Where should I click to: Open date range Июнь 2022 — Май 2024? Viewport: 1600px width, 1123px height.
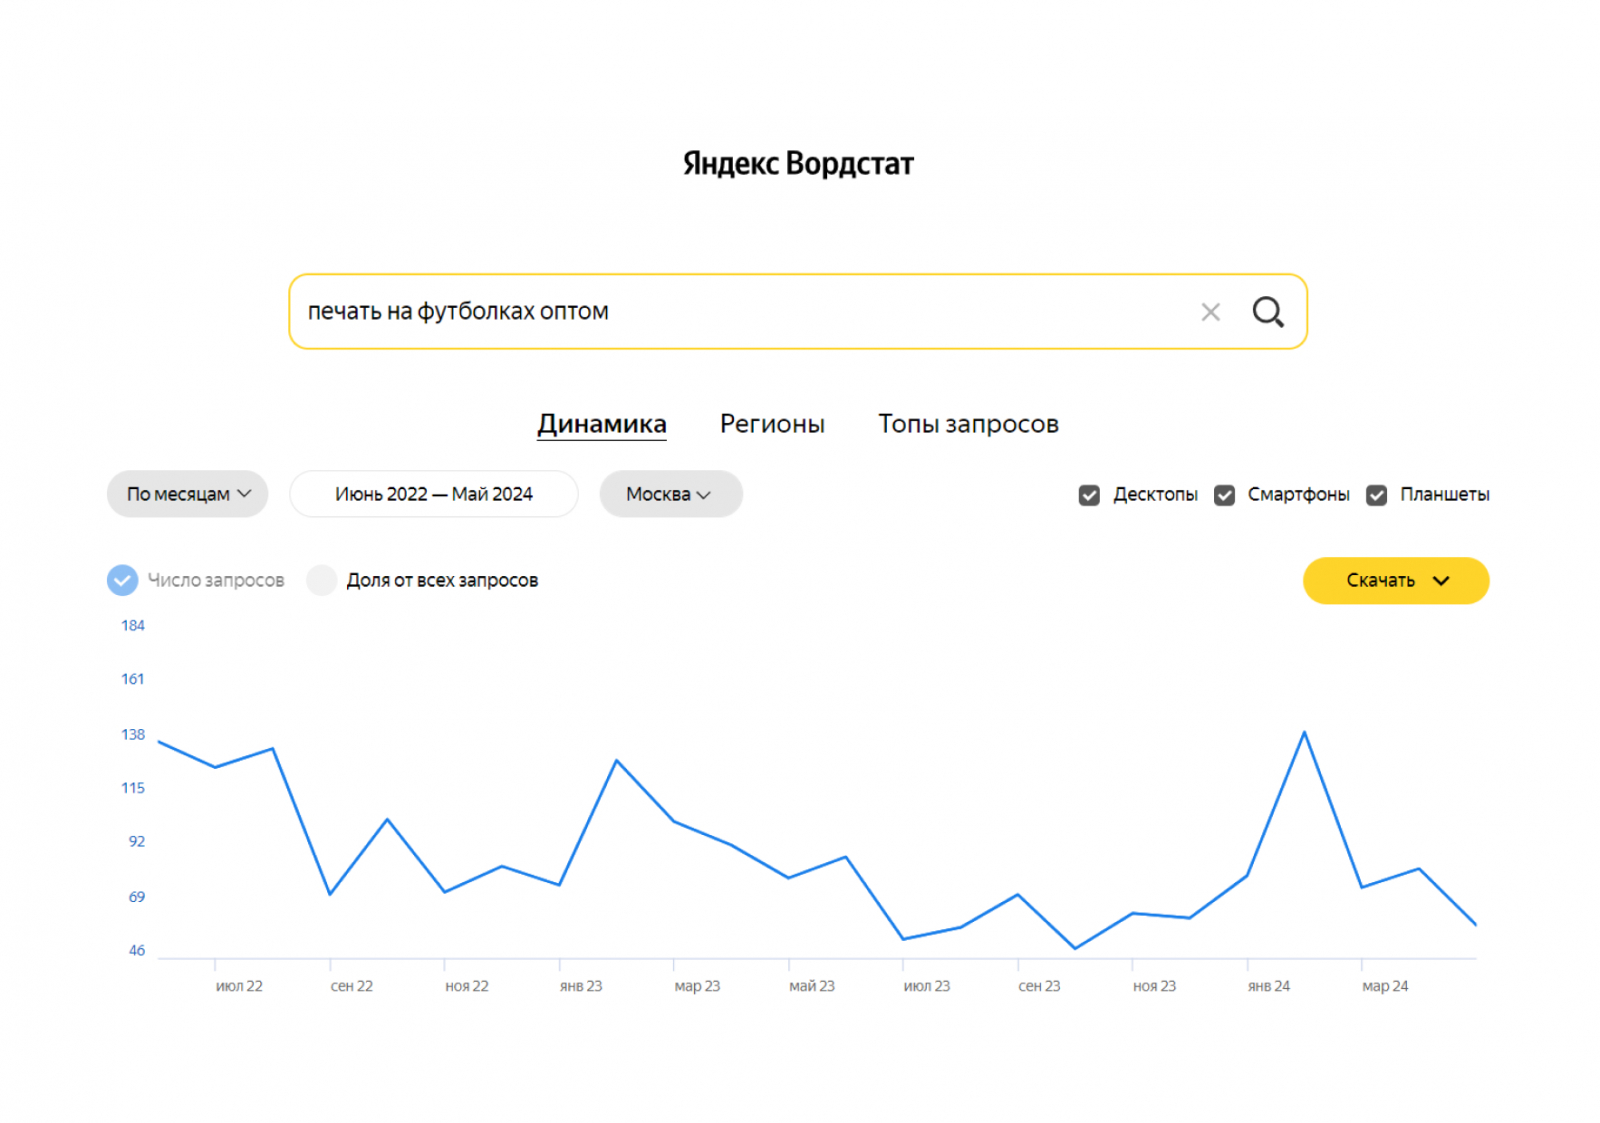coord(433,494)
